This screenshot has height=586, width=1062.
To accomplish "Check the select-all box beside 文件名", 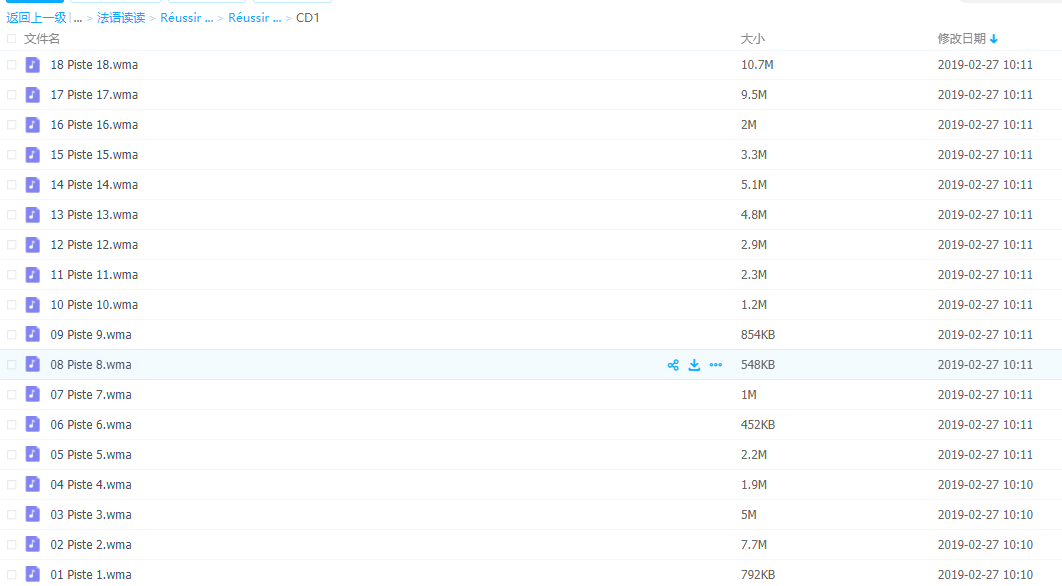I will tap(12, 39).
